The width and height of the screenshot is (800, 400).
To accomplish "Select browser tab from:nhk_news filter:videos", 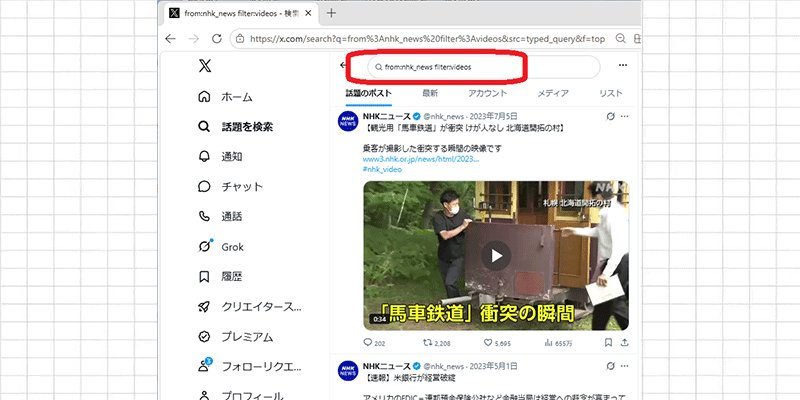I will click(240, 13).
